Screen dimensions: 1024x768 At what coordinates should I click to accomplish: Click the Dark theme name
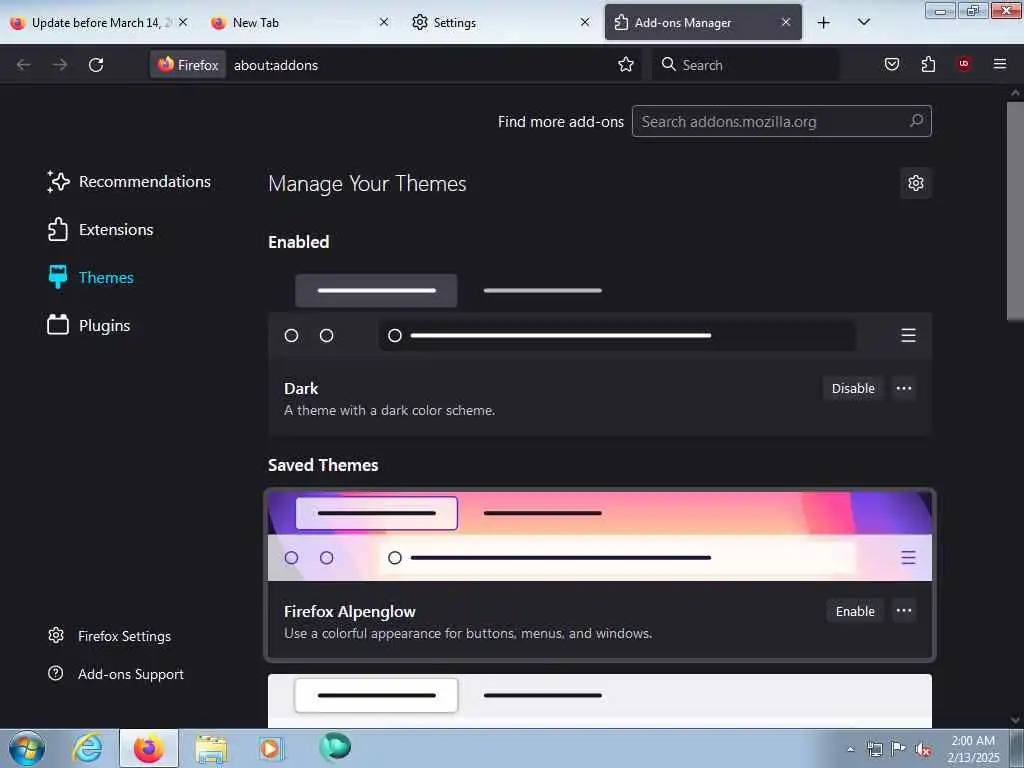[301, 389]
